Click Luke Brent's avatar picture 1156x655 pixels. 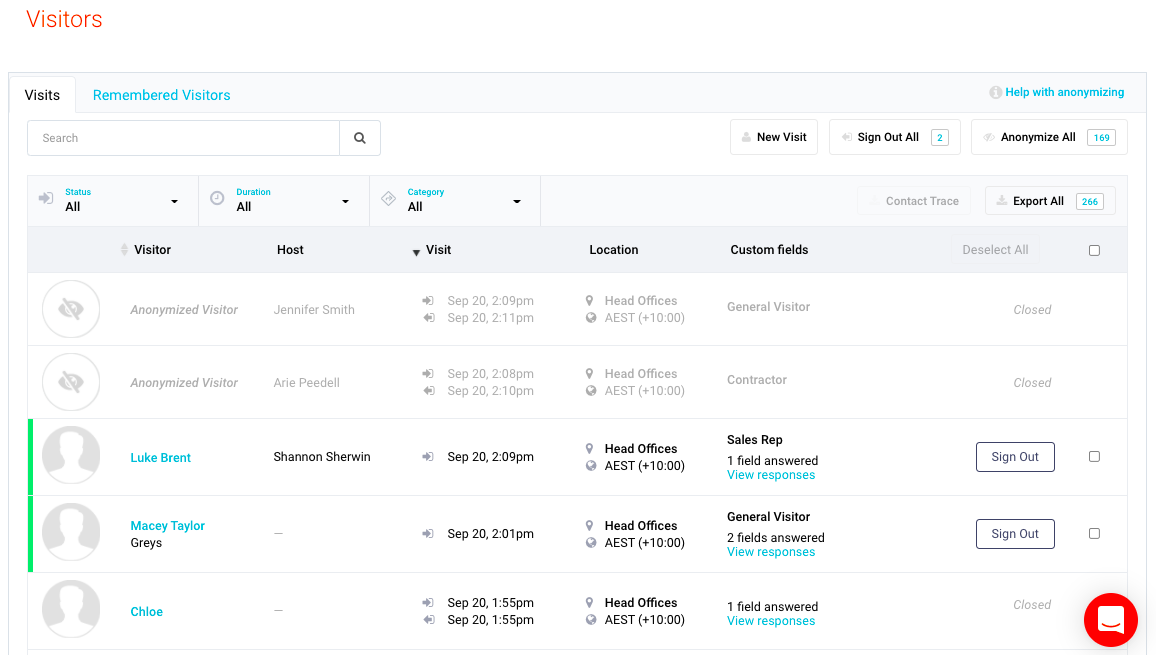click(x=71, y=455)
